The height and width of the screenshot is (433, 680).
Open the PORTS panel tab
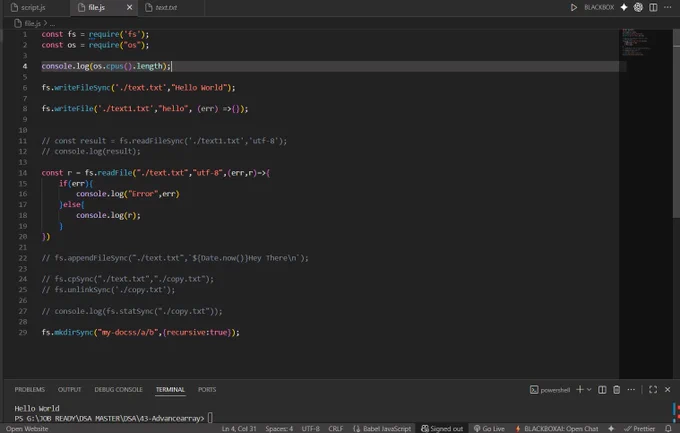pos(207,390)
